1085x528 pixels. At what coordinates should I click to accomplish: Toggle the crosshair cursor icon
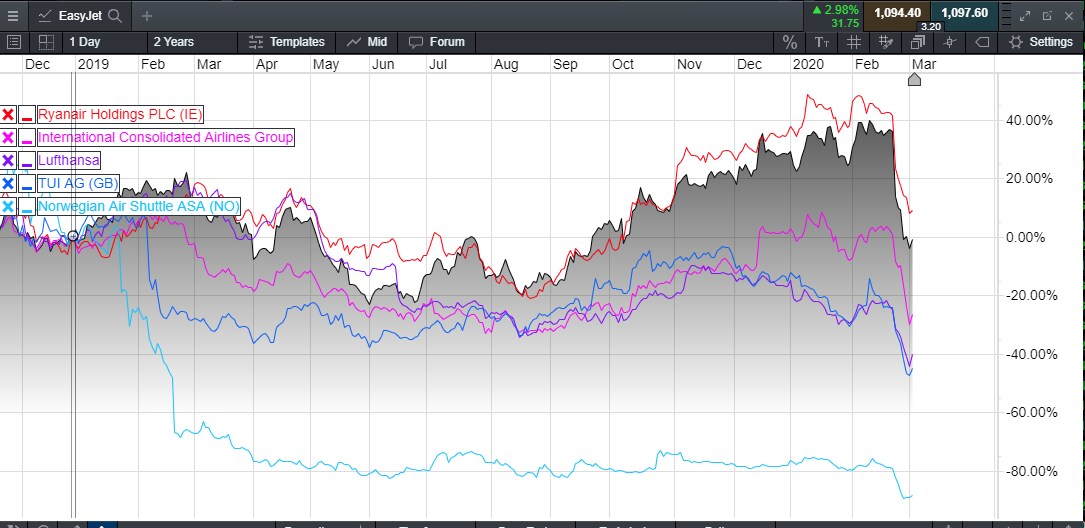[x=950, y=42]
